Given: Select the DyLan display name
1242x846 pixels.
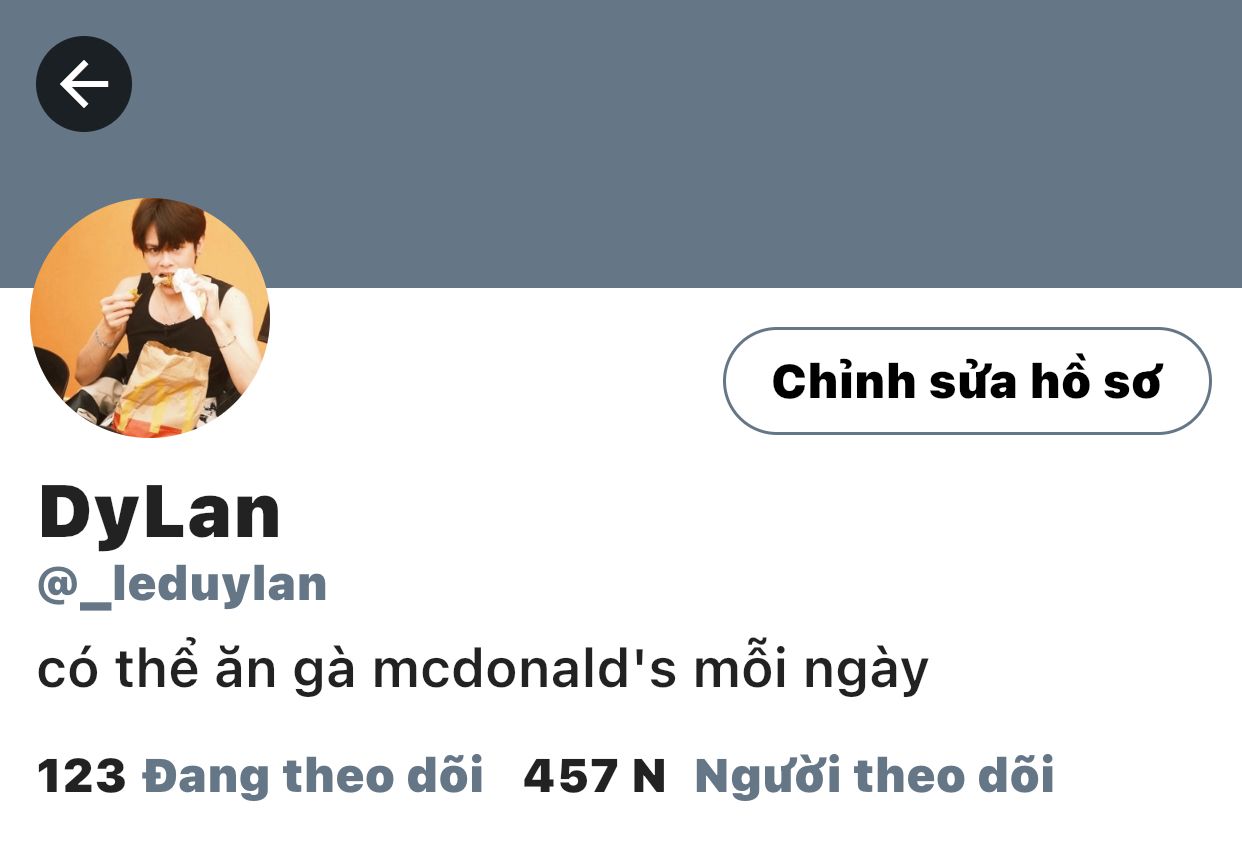Looking at the screenshot, I should [160, 512].
